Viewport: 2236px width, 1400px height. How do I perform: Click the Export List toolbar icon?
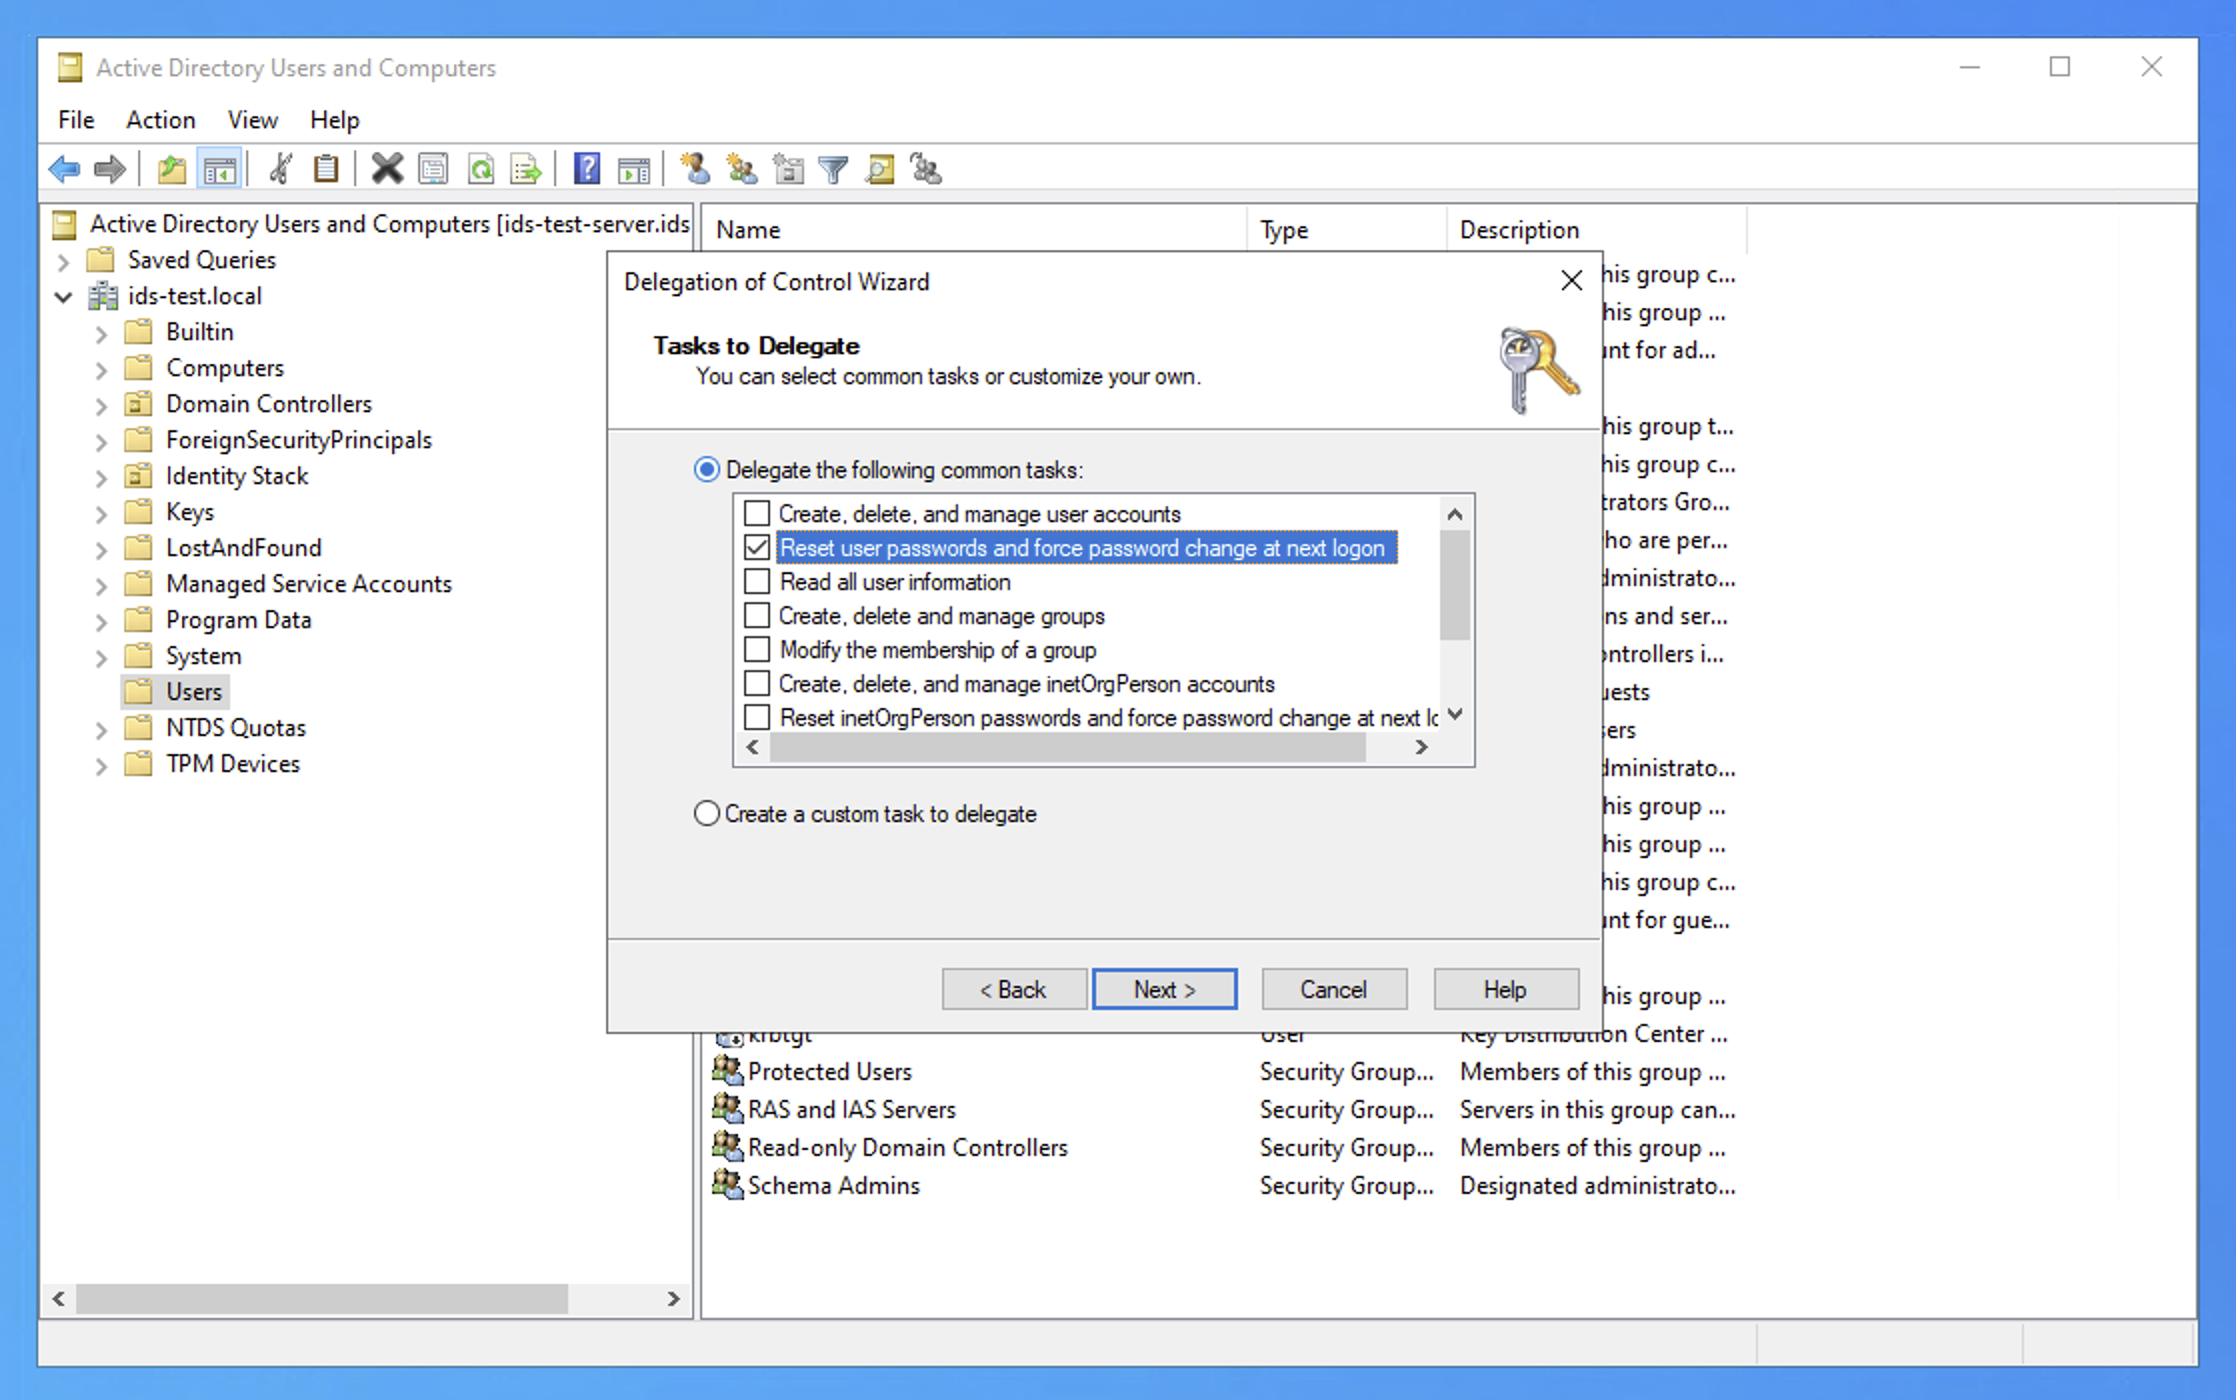pos(526,169)
